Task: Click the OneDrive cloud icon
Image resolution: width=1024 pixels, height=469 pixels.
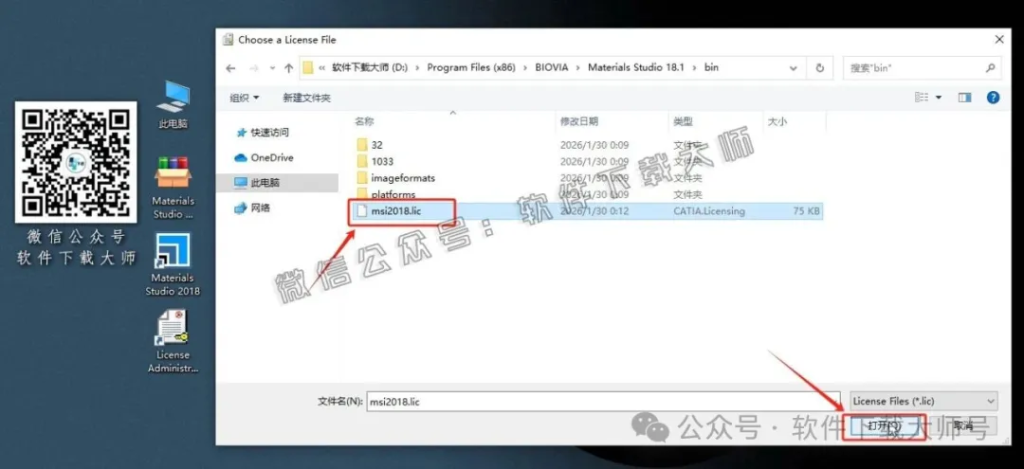Action: [240, 157]
